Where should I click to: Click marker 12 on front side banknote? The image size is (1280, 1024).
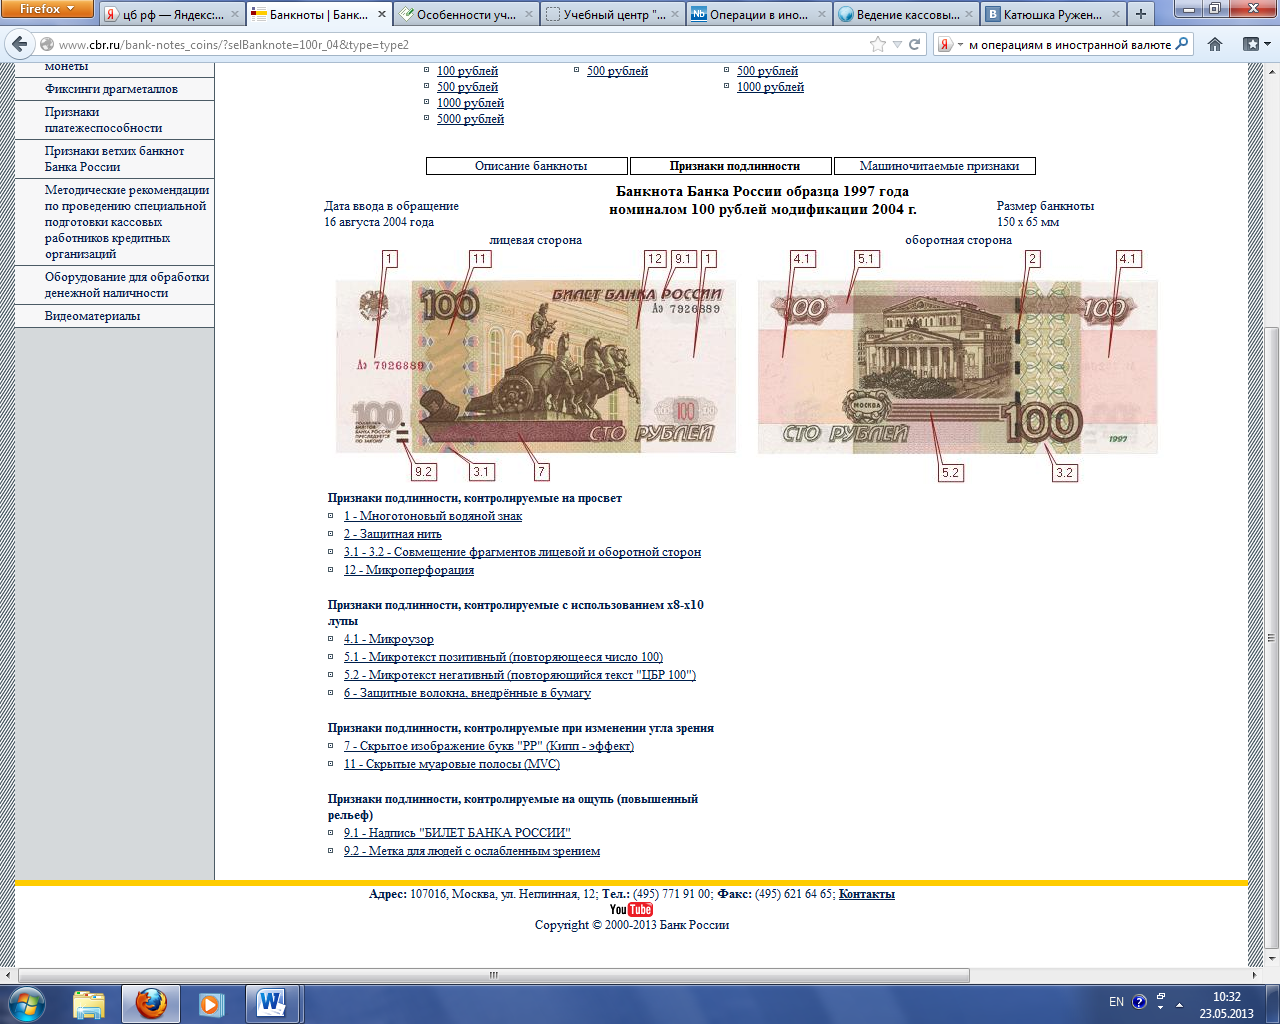pos(655,259)
